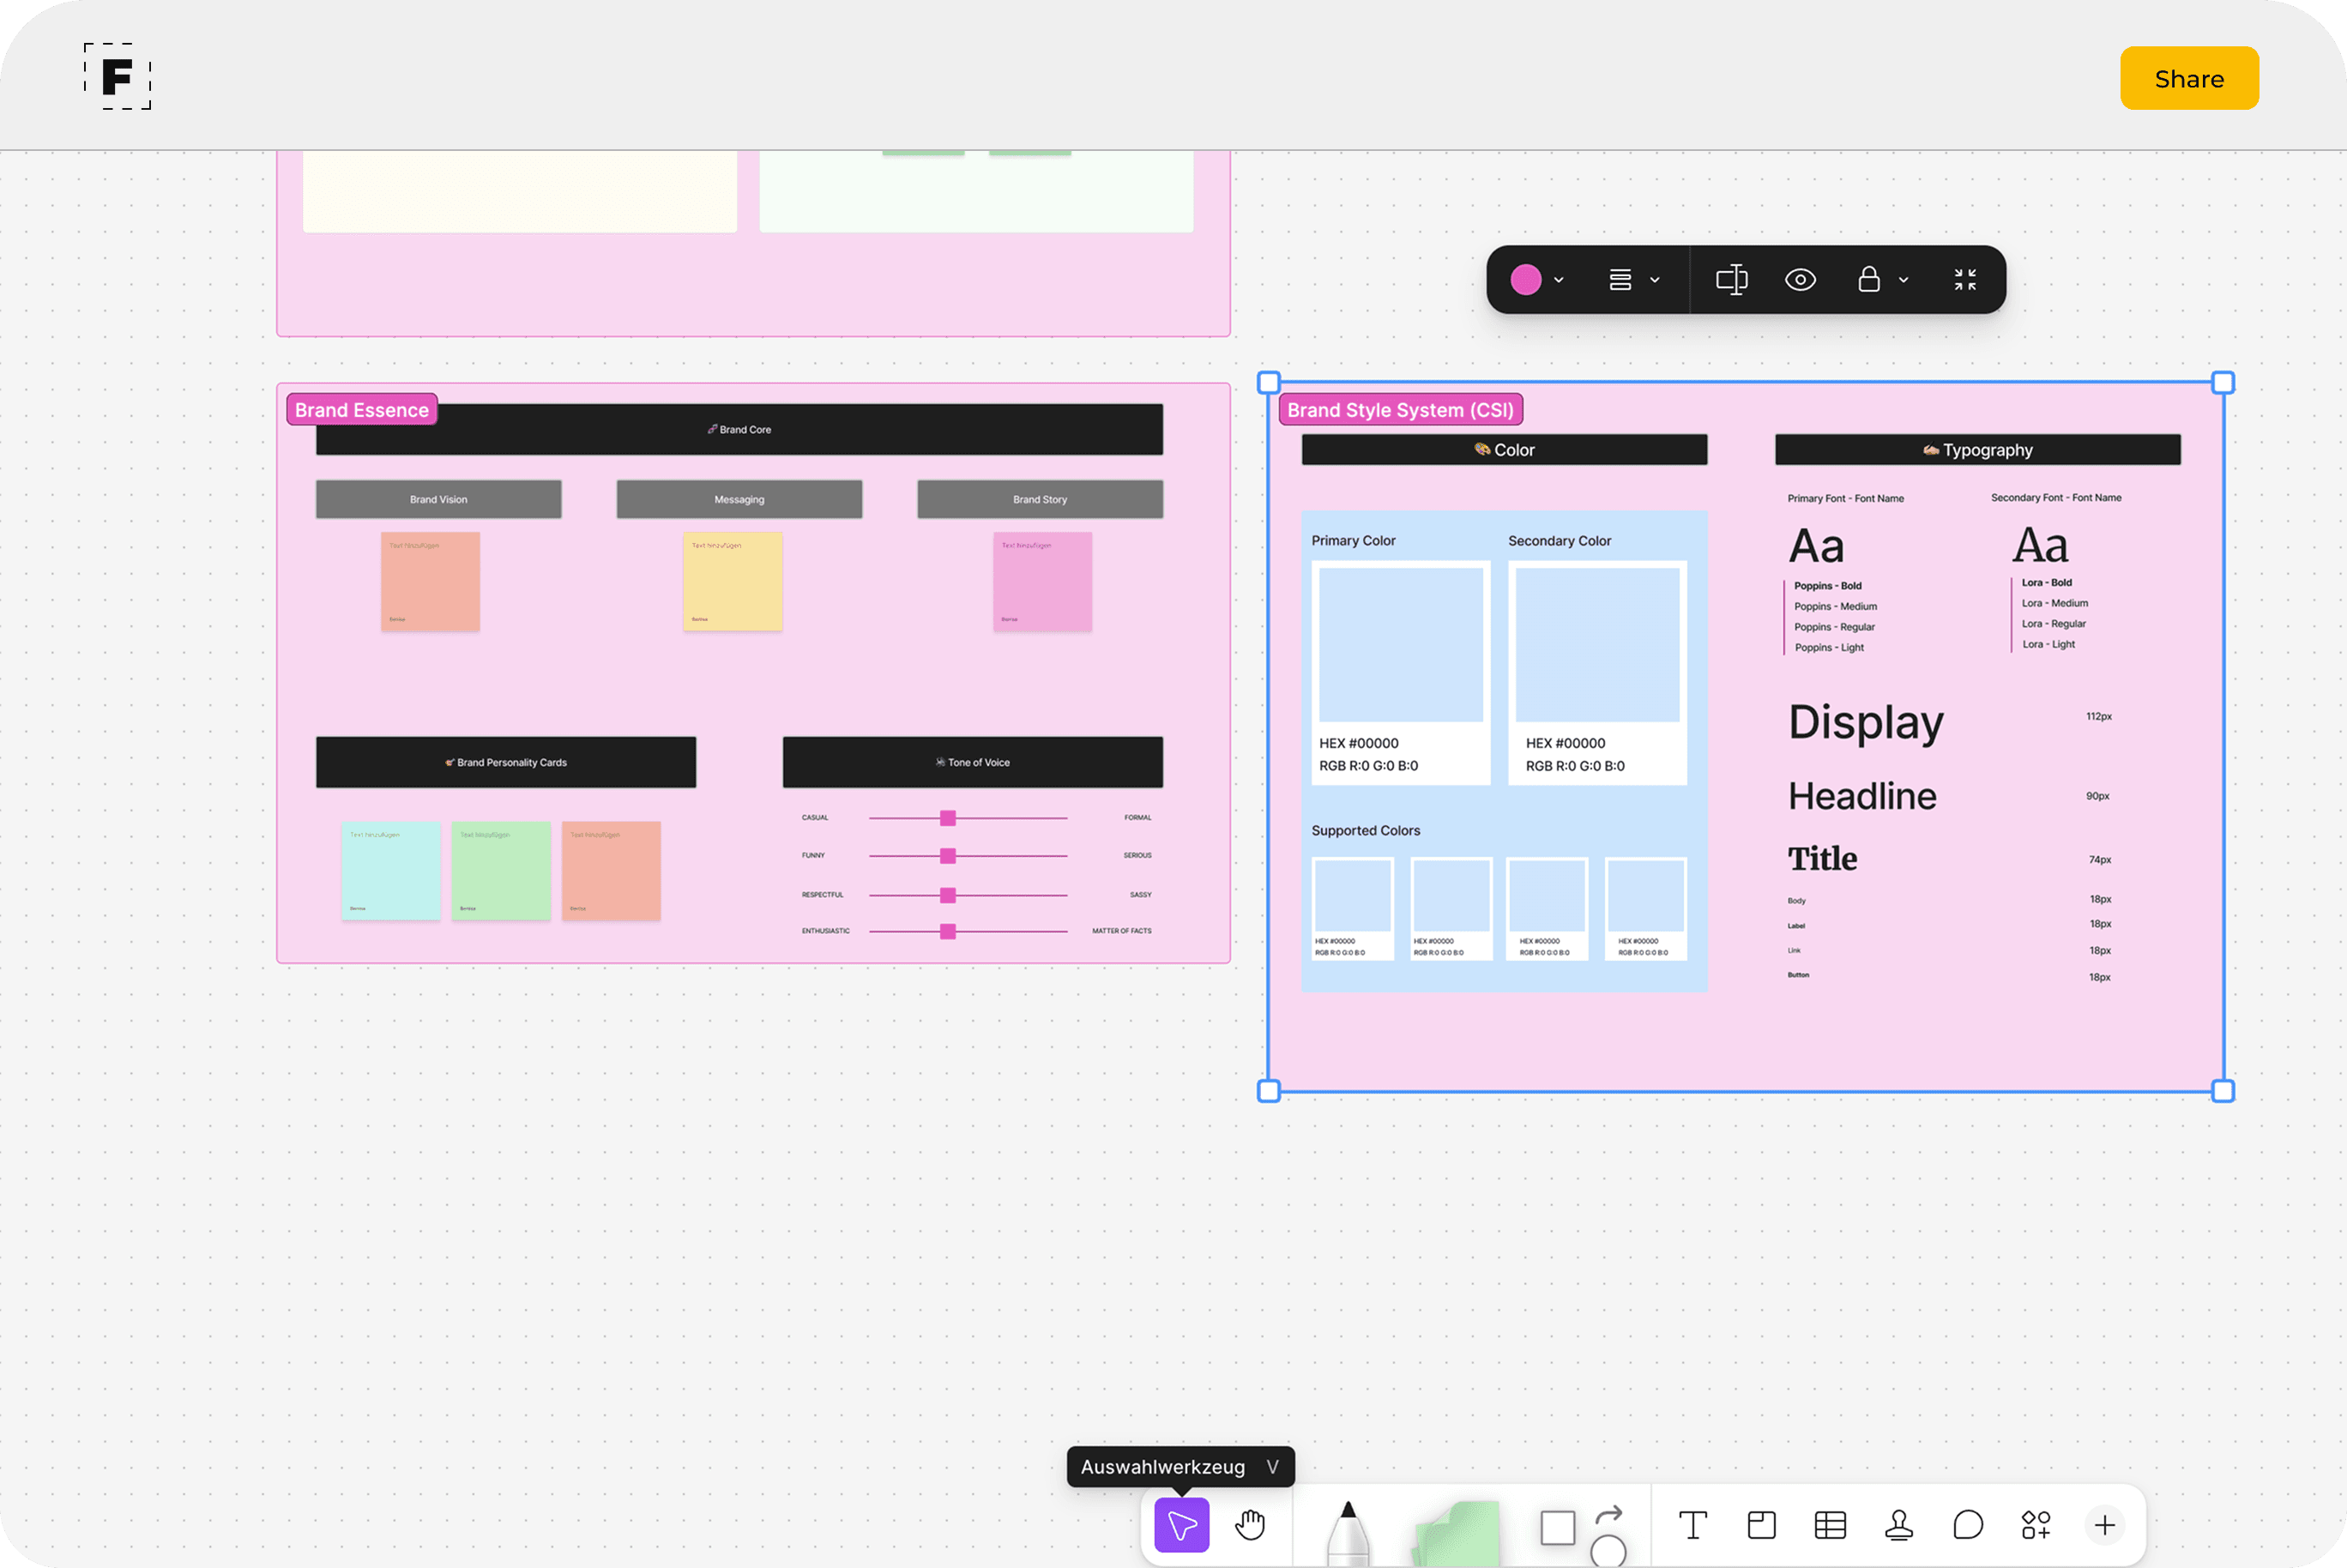Select the Text tool

[x=1692, y=1525]
